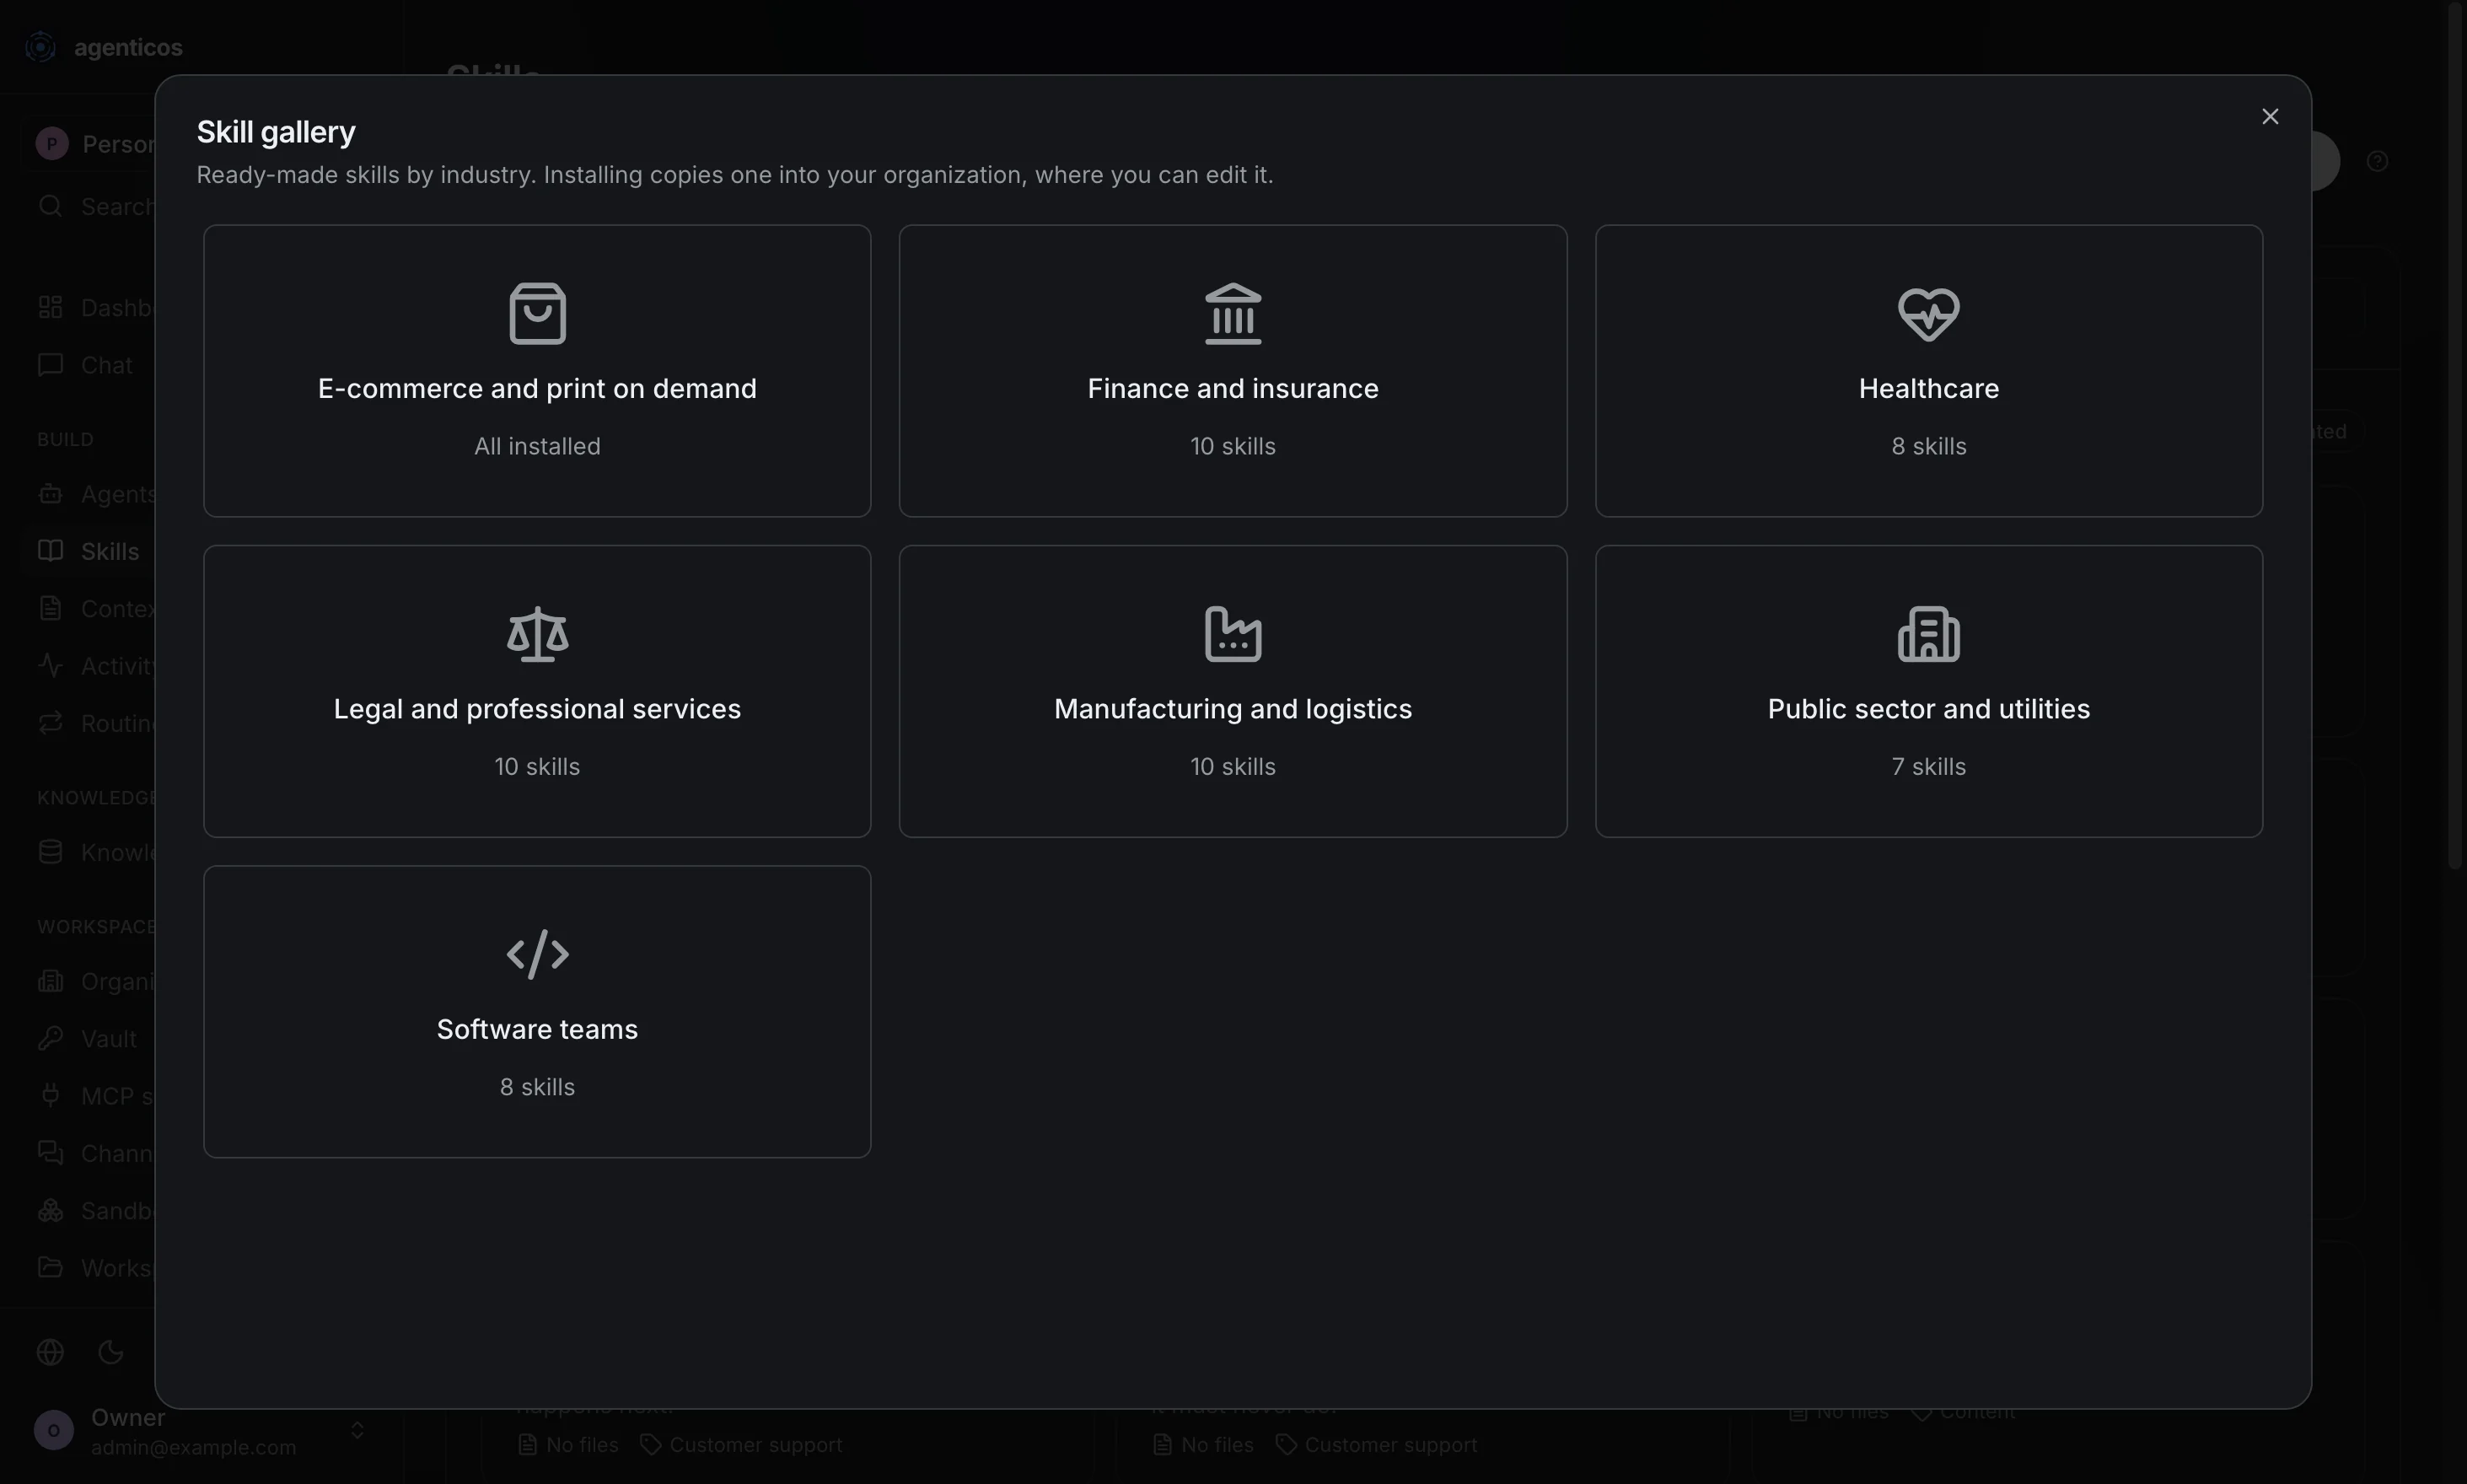This screenshot has width=2467, height=1484.
Task: Click the 'Skill gallery' dialog title
Action: [x=276, y=132]
